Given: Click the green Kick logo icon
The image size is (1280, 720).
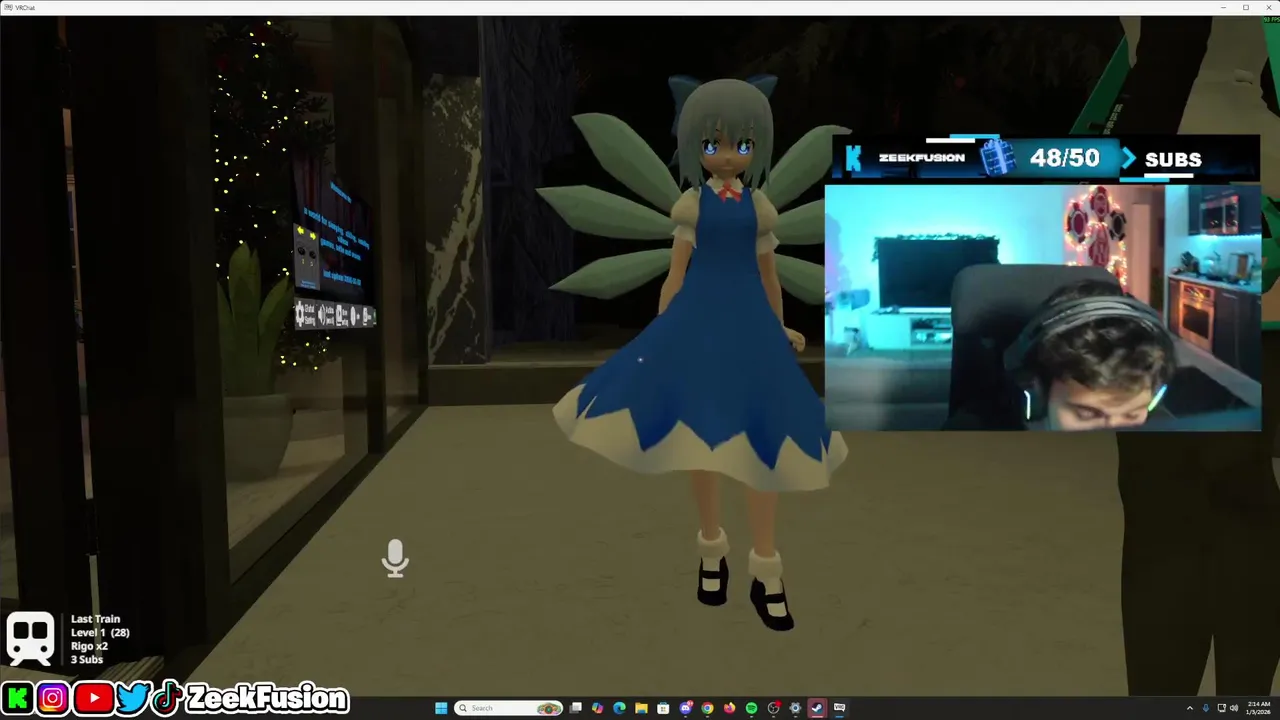Looking at the screenshot, I should click(x=16, y=697).
